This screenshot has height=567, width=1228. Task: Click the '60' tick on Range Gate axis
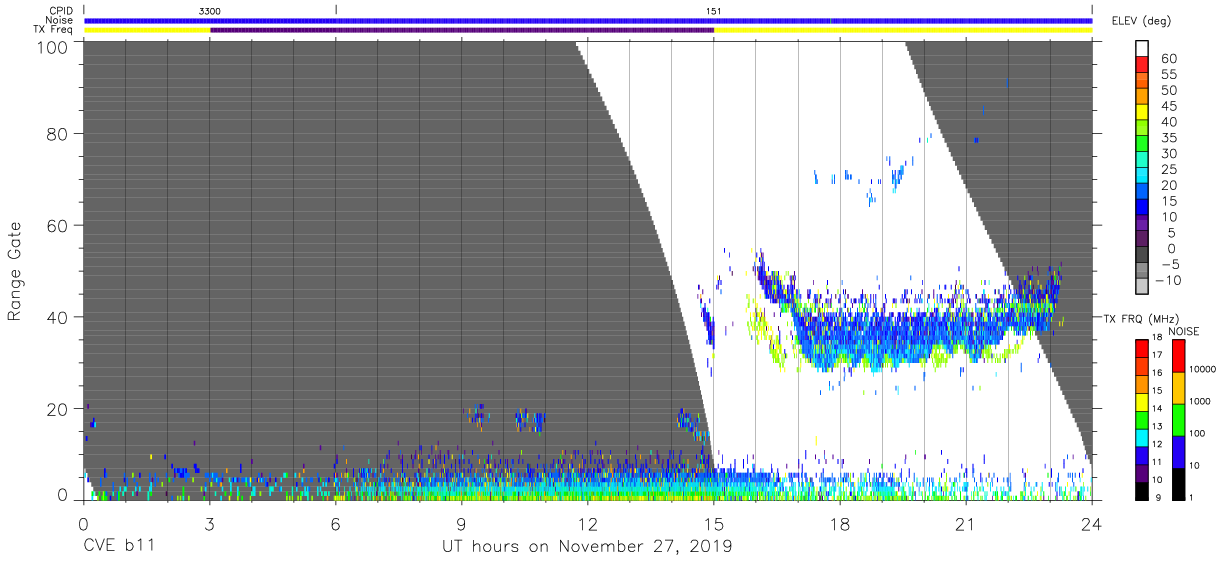point(56,224)
